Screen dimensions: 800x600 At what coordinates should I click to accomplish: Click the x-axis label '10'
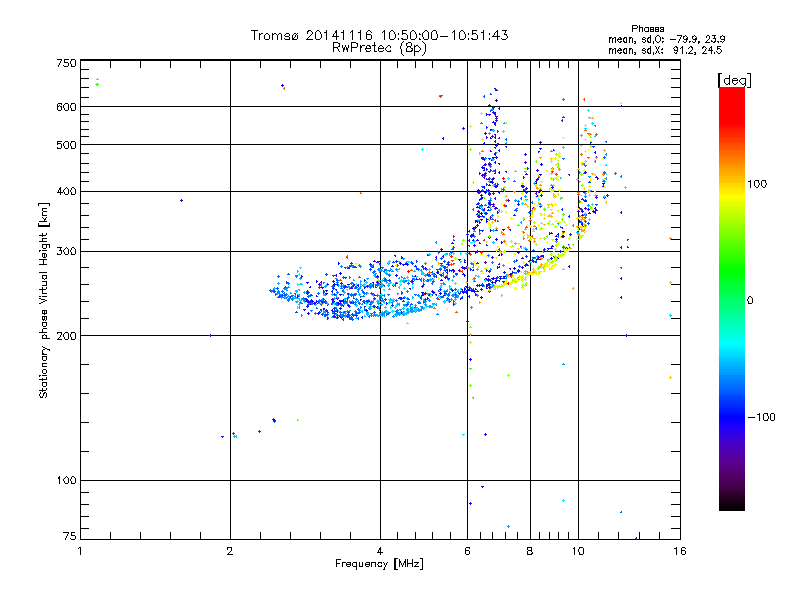coord(578,551)
